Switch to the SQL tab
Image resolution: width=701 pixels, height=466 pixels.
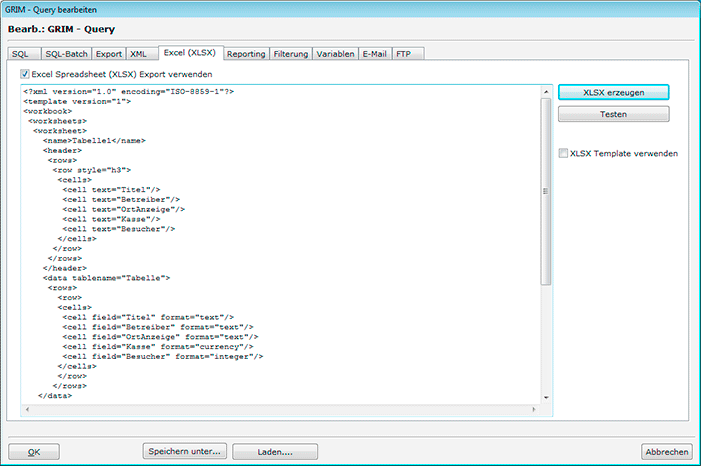pyautogui.click(x=20, y=53)
